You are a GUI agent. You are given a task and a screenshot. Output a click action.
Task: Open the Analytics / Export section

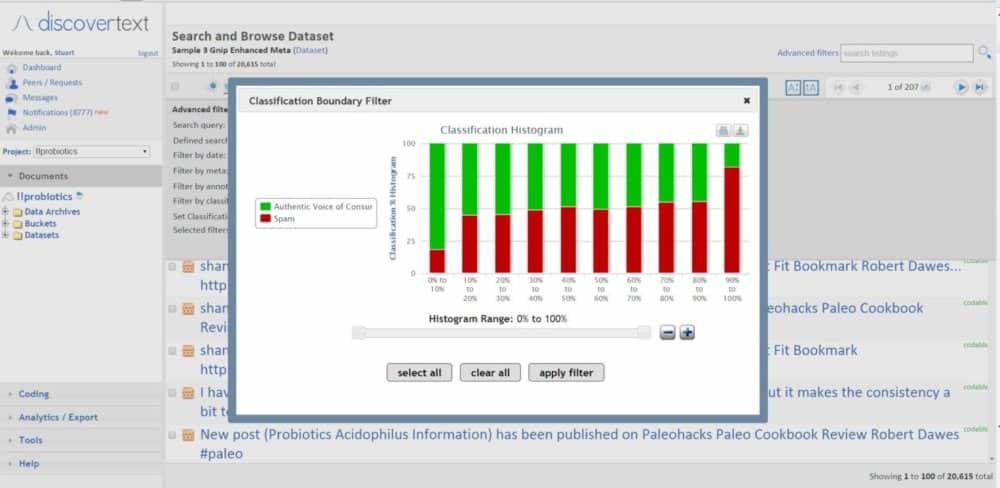click(x=58, y=417)
